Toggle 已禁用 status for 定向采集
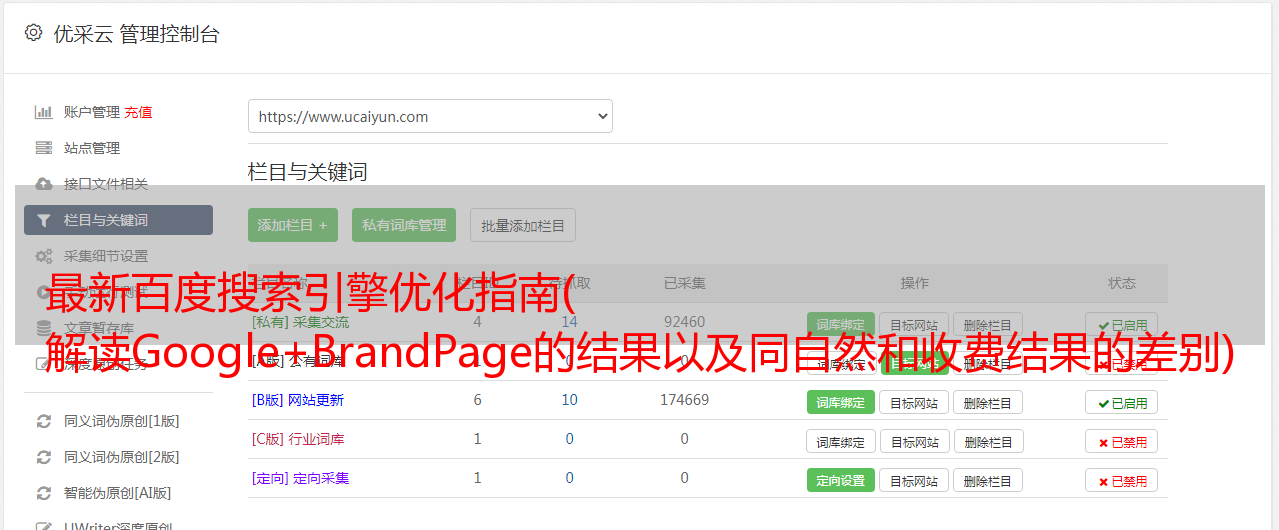This screenshot has height=530, width=1279. coord(1122,480)
